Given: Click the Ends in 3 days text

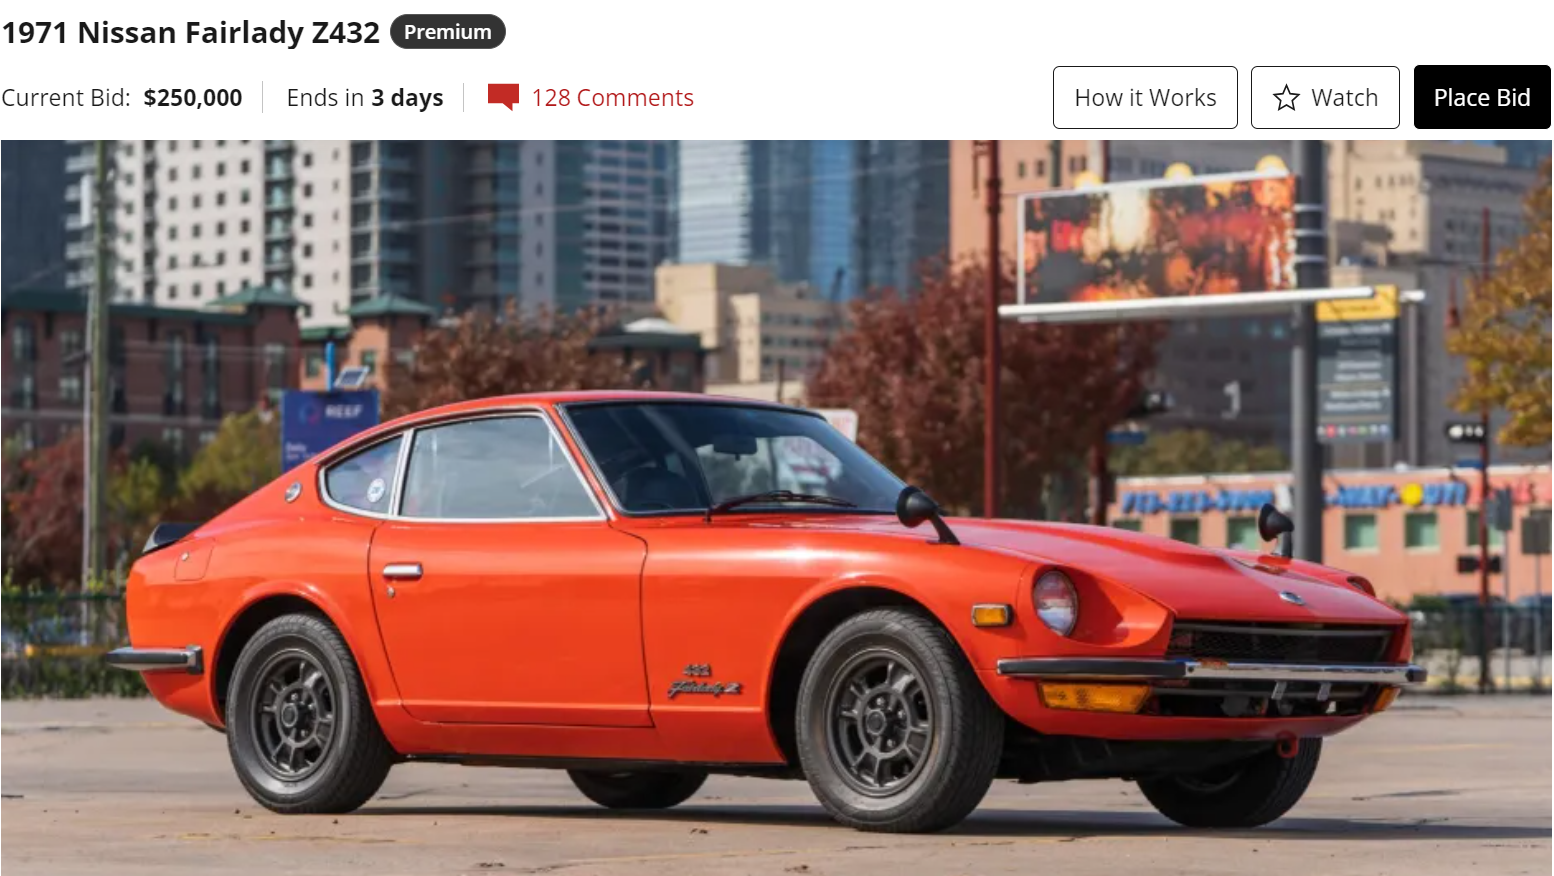Looking at the screenshot, I should (365, 98).
